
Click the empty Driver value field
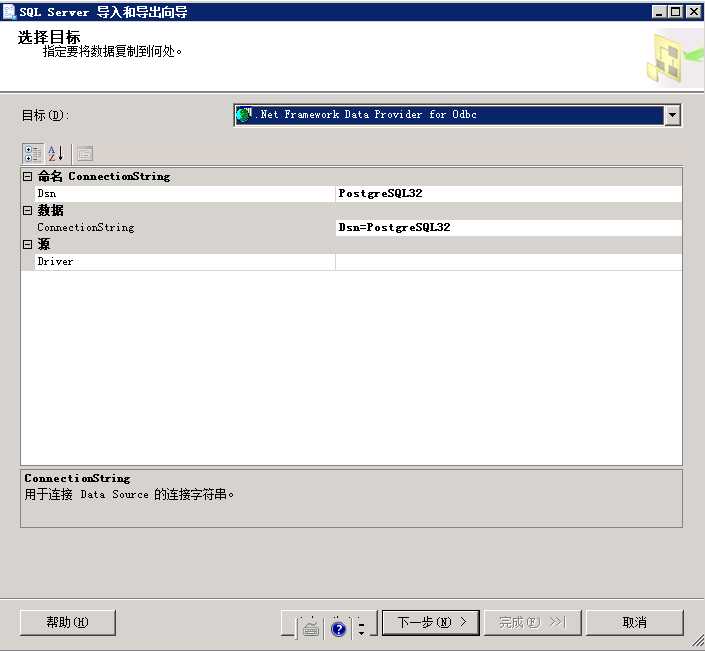(x=509, y=262)
